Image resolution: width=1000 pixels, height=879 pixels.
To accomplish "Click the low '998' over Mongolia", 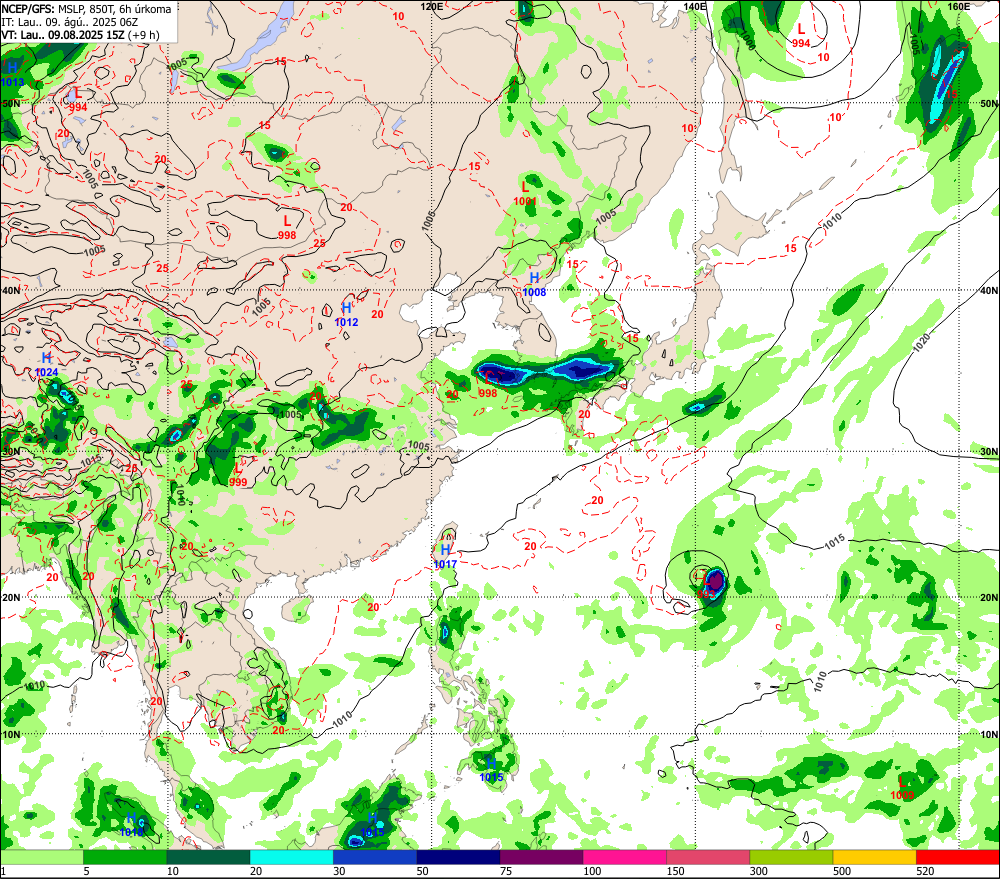I will coord(287,228).
